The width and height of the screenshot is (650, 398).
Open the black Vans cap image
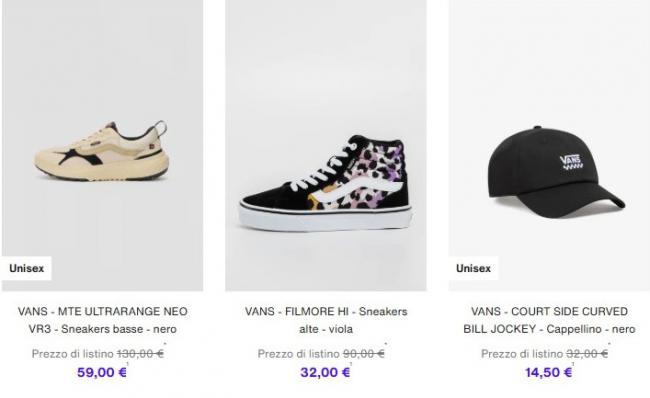[x=549, y=145]
